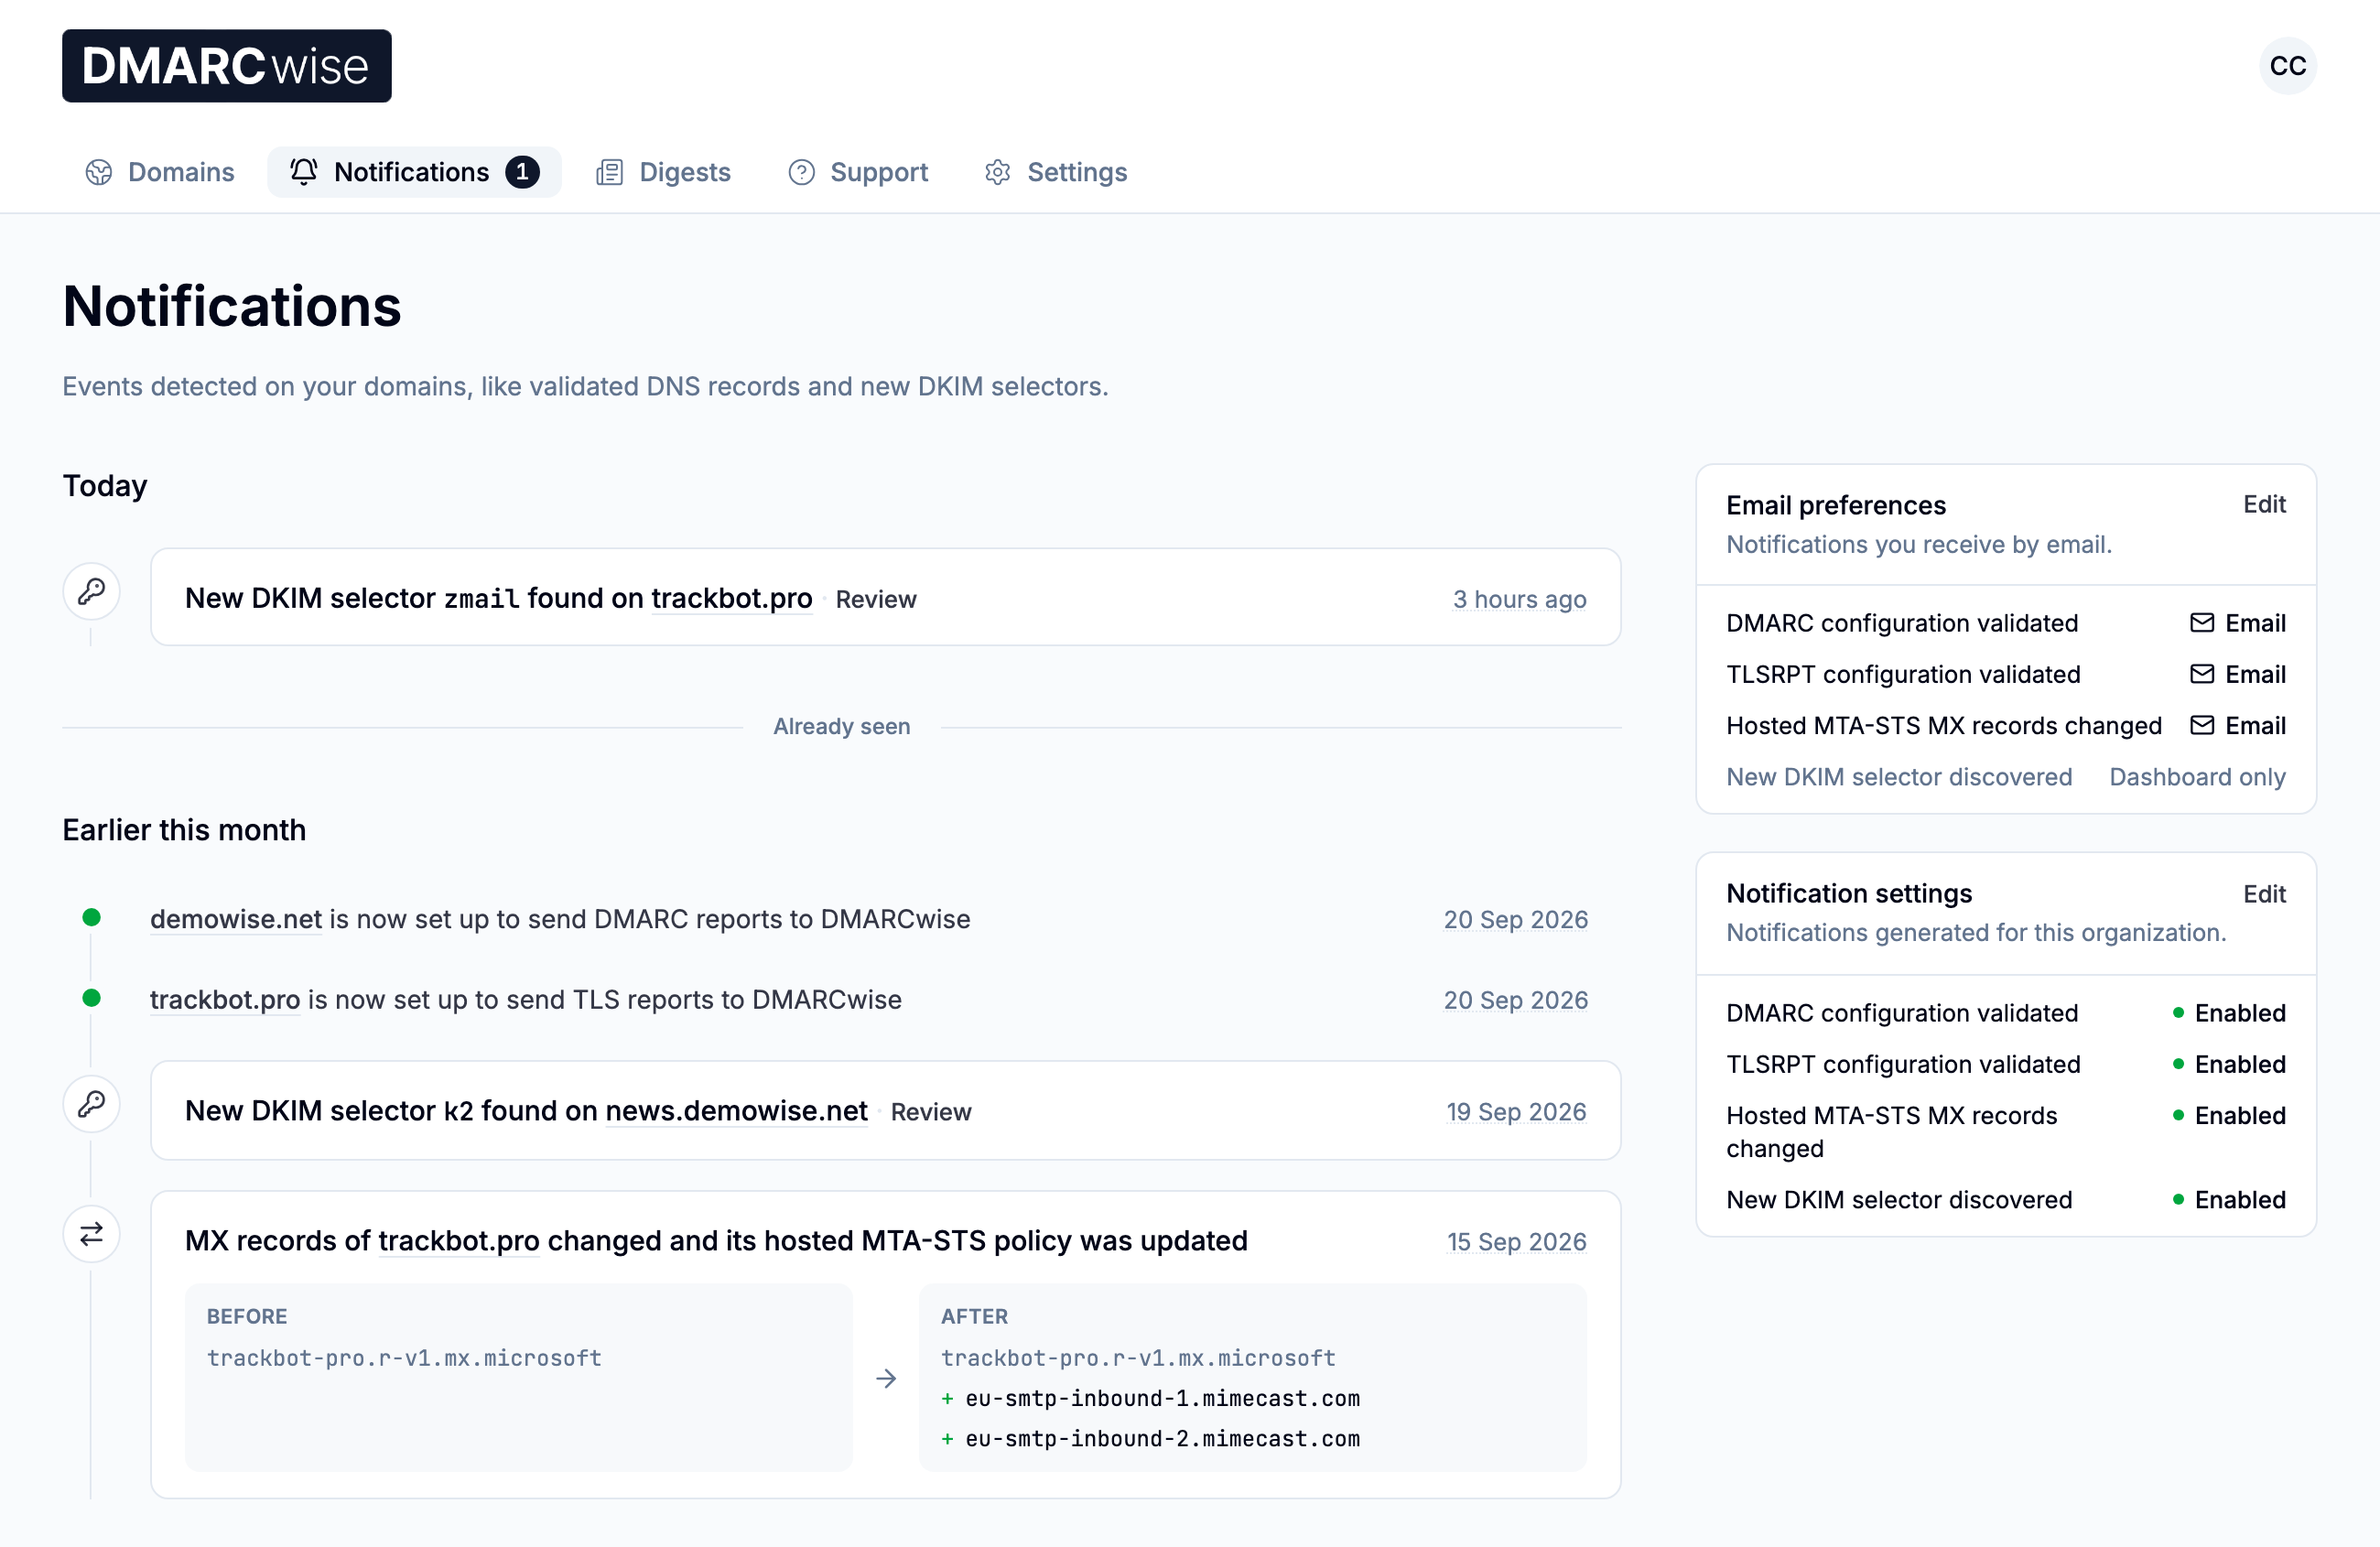This screenshot has width=2380, height=1547.
Task: Click Enabled status for New DKIM selector discovered
Action: click(x=2230, y=1200)
